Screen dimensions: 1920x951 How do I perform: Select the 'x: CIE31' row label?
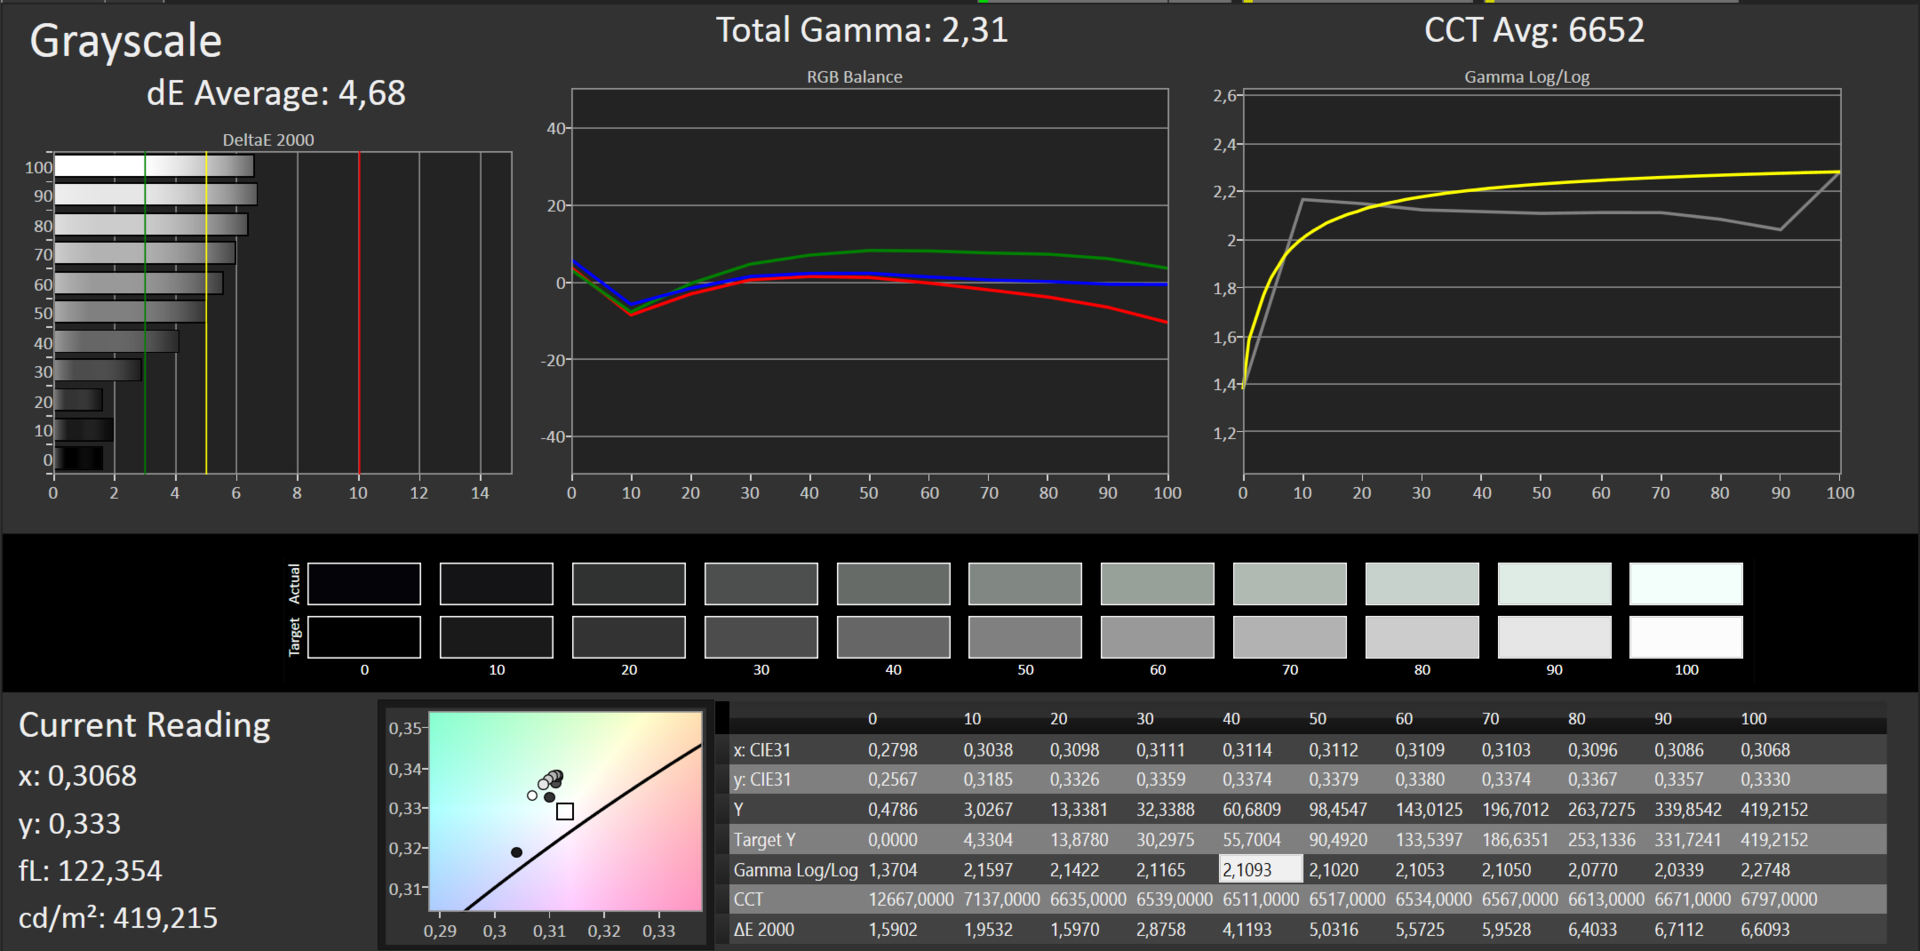tap(762, 750)
